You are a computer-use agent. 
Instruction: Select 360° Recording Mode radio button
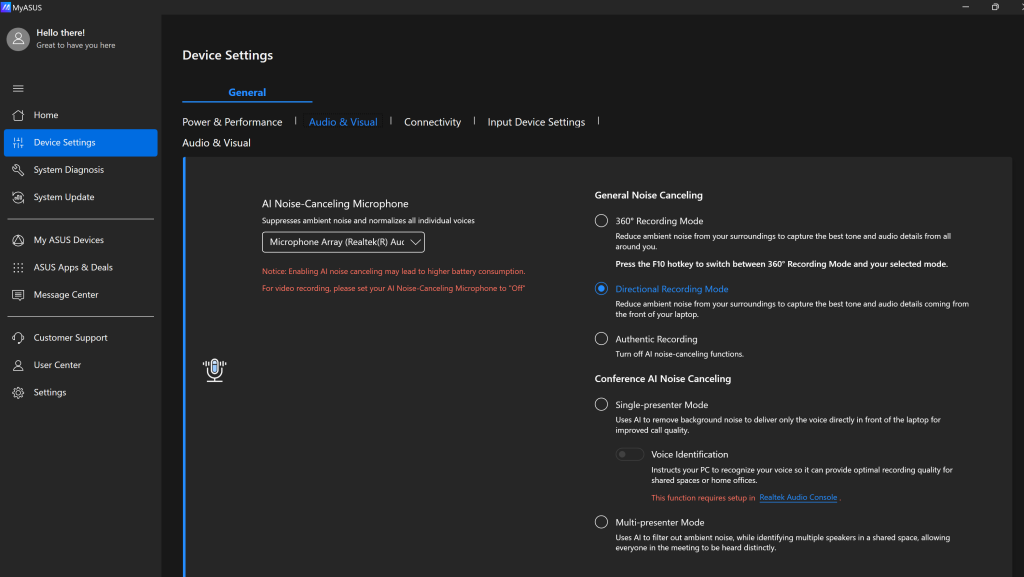[601, 221]
